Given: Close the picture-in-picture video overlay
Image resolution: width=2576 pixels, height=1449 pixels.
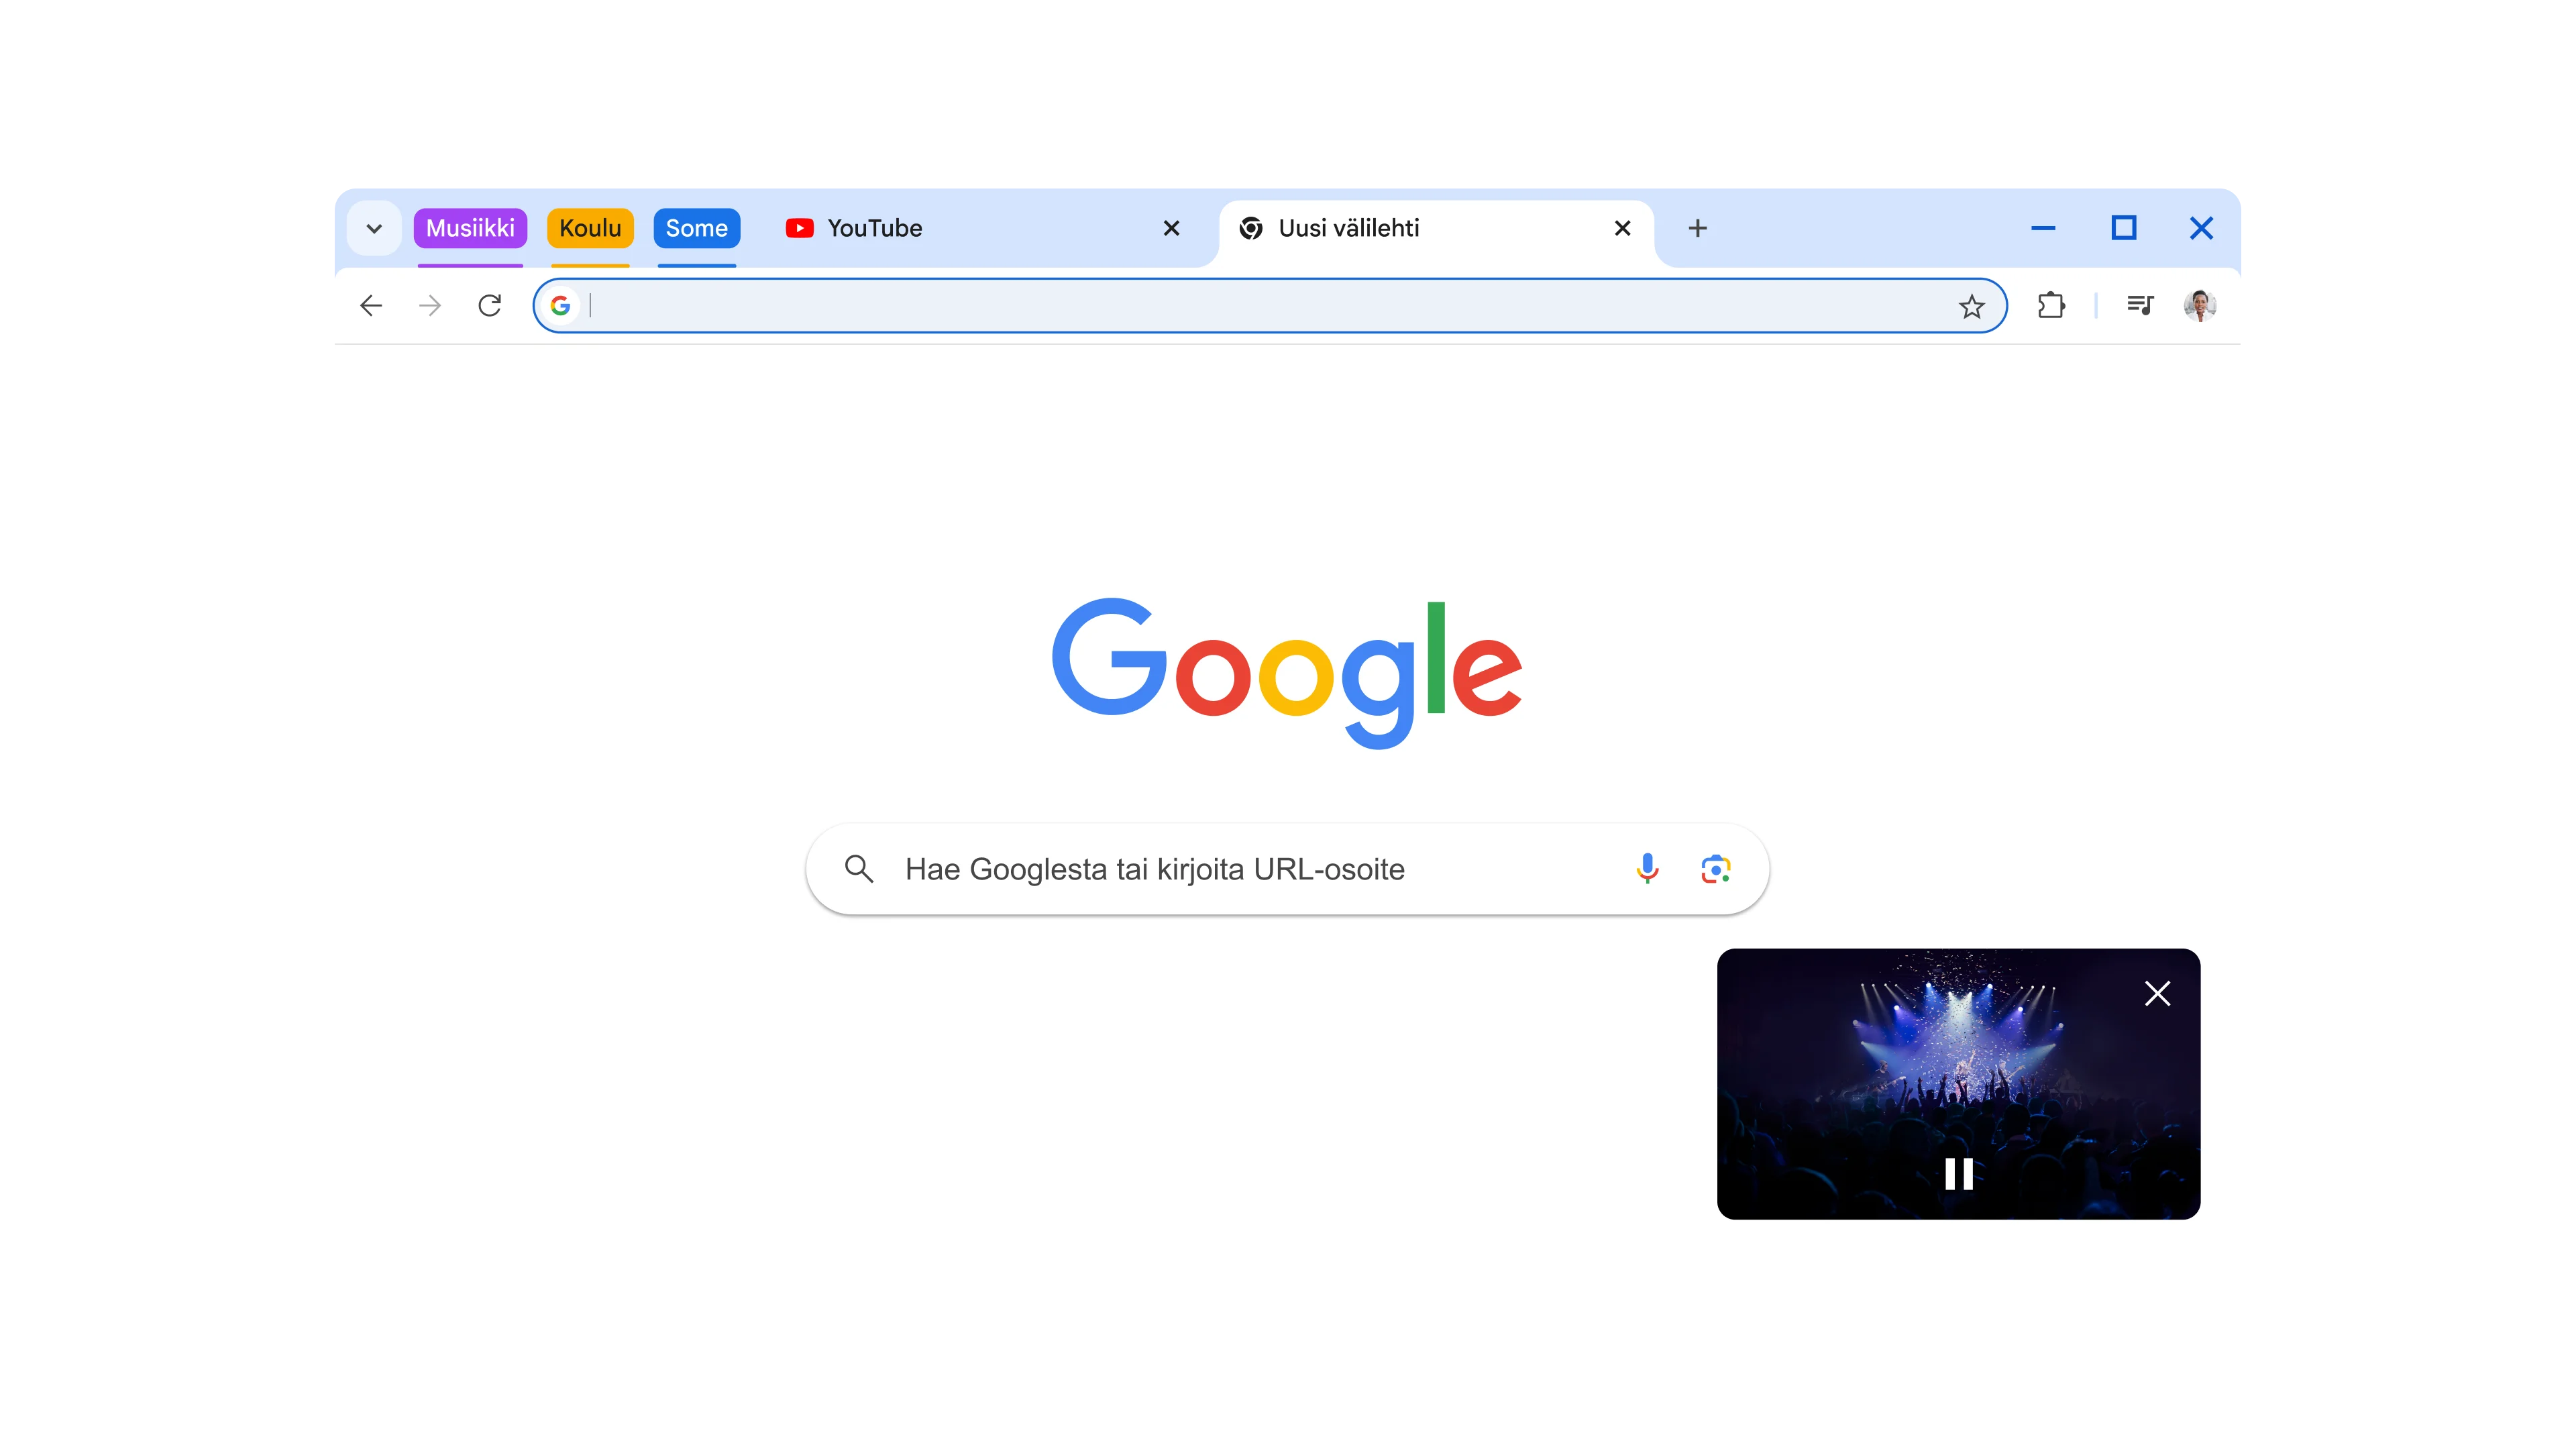Looking at the screenshot, I should point(2159,993).
